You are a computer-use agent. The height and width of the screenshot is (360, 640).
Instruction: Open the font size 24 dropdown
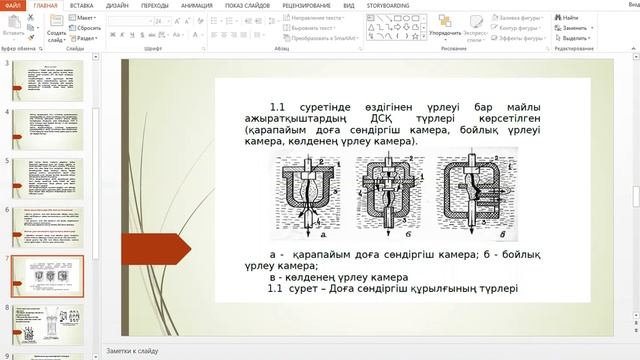point(169,21)
